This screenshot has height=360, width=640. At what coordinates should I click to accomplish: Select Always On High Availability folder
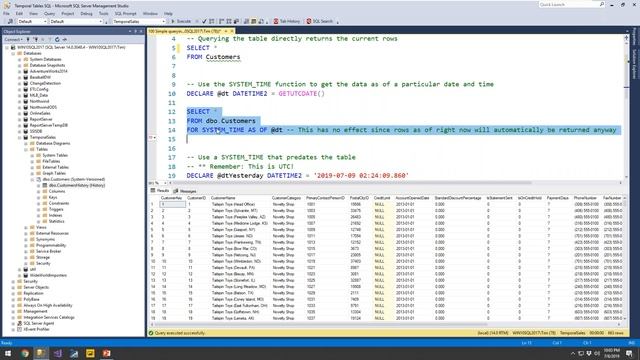(47, 305)
